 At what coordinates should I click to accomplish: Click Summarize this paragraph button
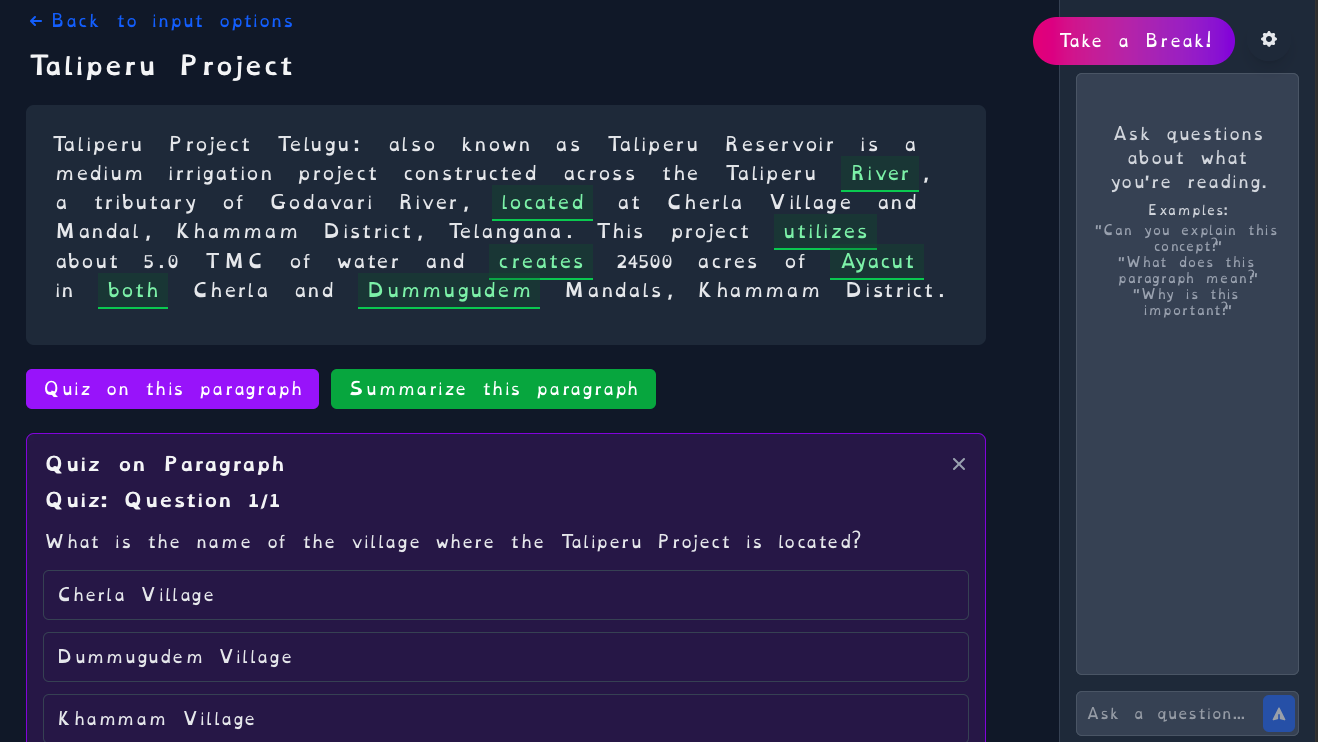pos(493,389)
